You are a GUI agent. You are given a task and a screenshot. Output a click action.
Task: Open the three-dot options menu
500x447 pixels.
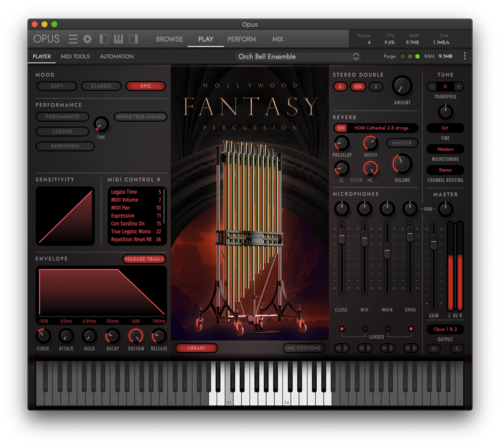click(x=465, y=56)
